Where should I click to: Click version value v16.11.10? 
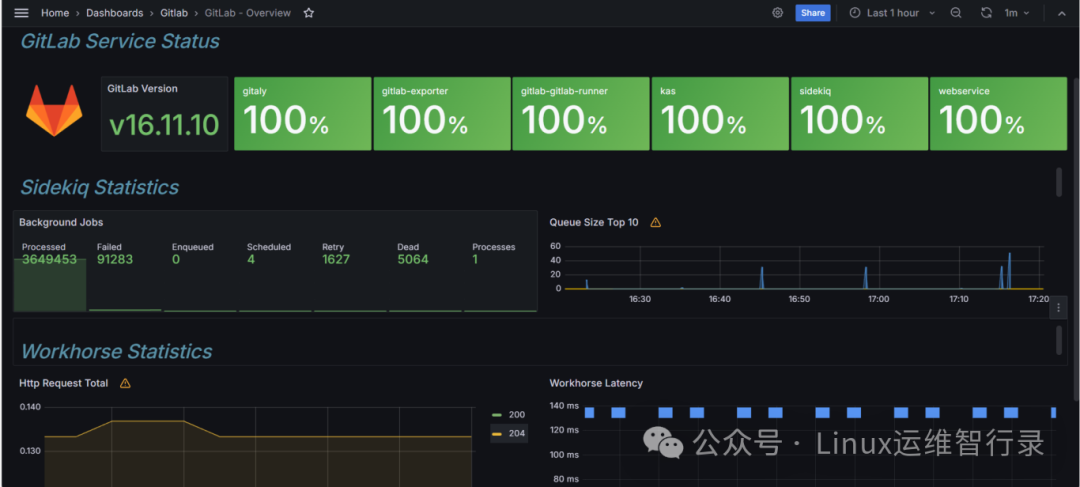[165, 125]
